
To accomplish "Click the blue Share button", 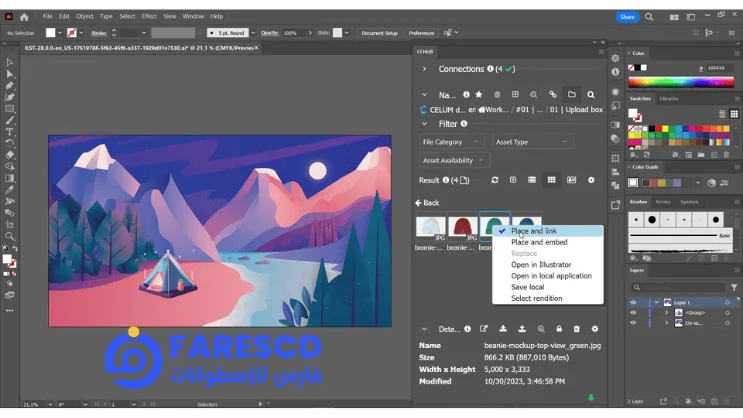I will tap(627, 17).
